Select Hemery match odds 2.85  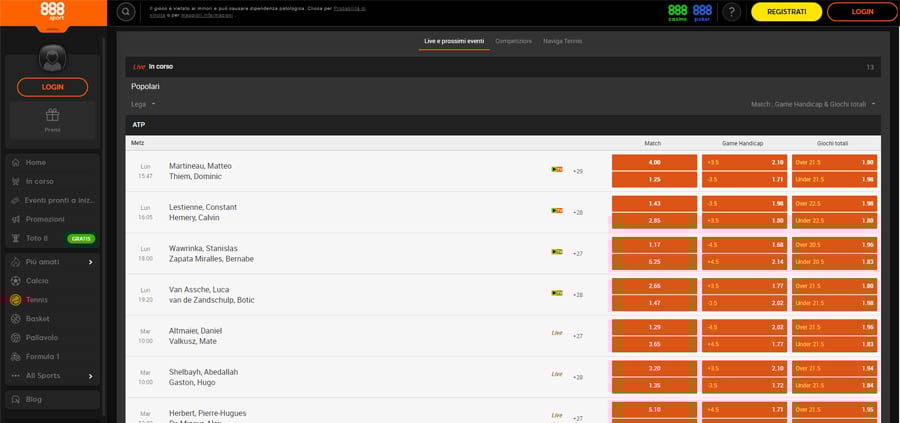pyautogui.click(x=654, y=221)
